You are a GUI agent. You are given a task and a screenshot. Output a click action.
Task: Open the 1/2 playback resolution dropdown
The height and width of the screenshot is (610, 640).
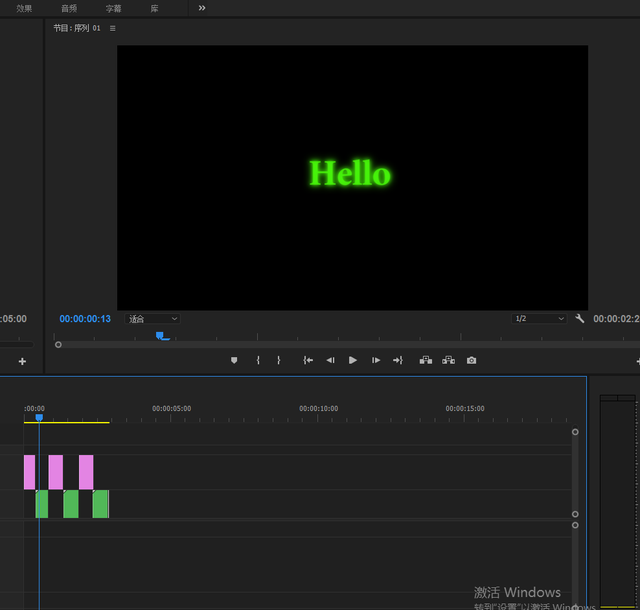[x=539, y=319]
